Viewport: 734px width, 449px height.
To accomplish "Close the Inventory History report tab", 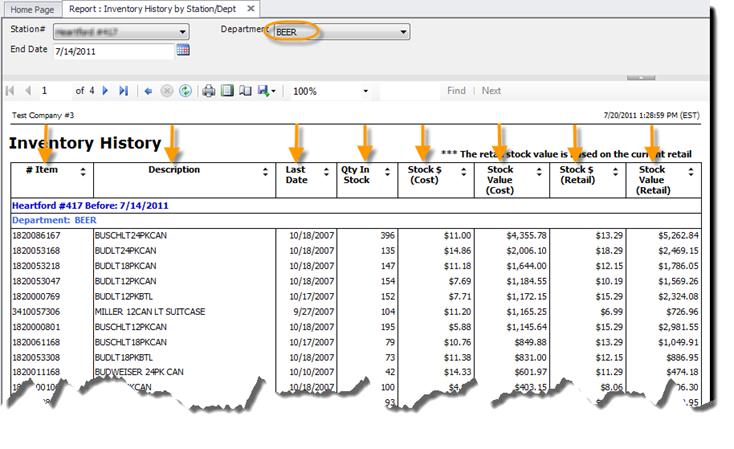I will 252,8.
